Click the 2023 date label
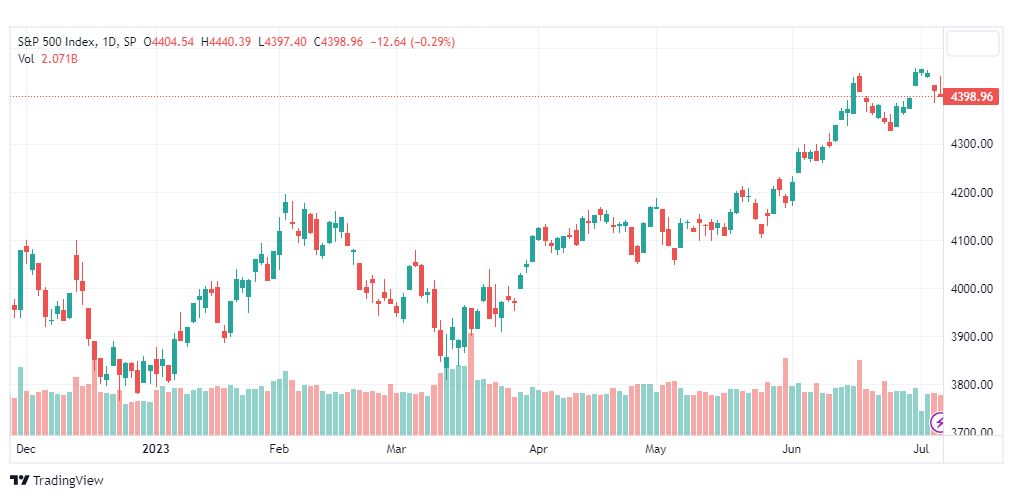 [155, 448]
